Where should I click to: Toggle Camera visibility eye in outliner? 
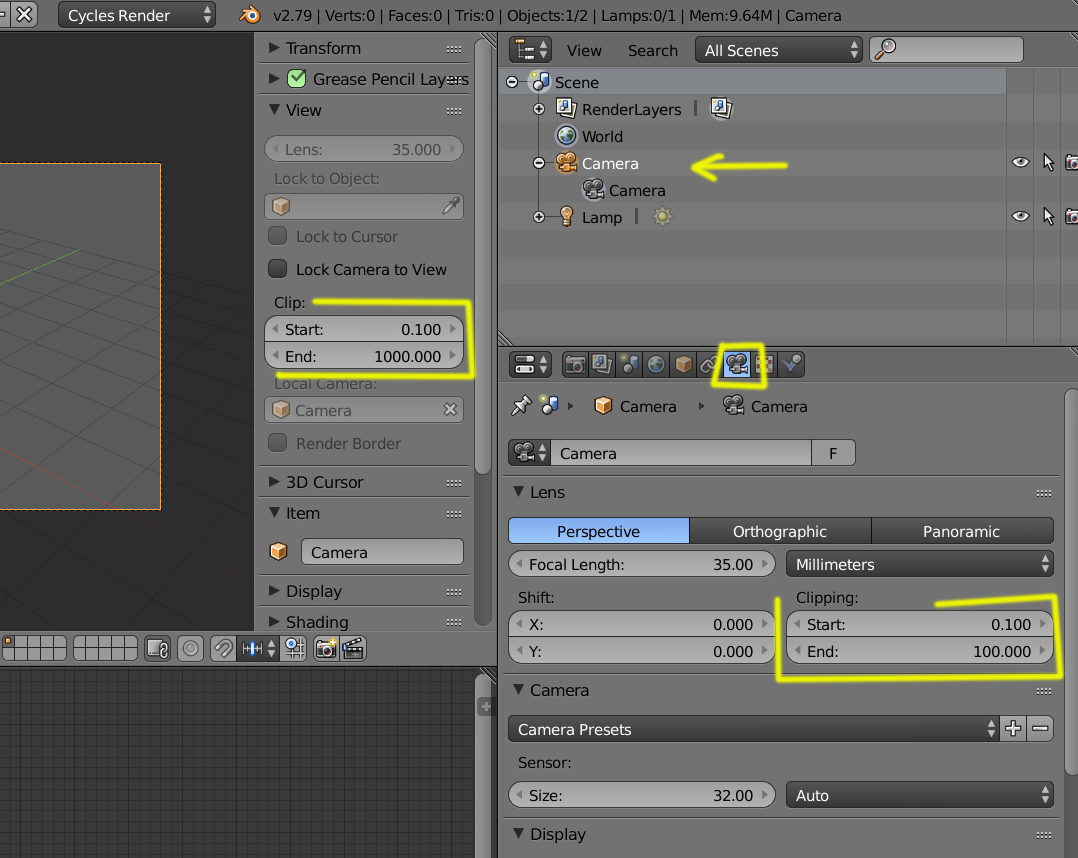[x=1020, y=162]
